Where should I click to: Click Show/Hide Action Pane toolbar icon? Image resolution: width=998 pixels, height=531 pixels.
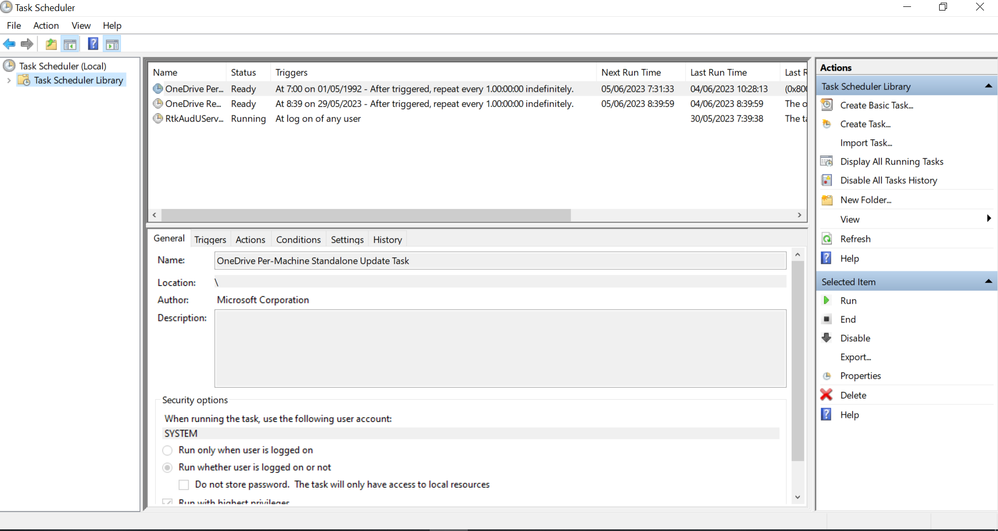tap(112, 44)
